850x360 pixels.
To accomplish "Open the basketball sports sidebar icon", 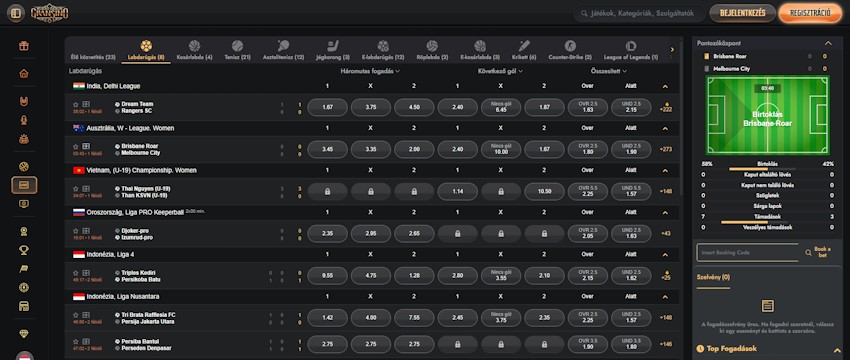I will coord(24,166).
